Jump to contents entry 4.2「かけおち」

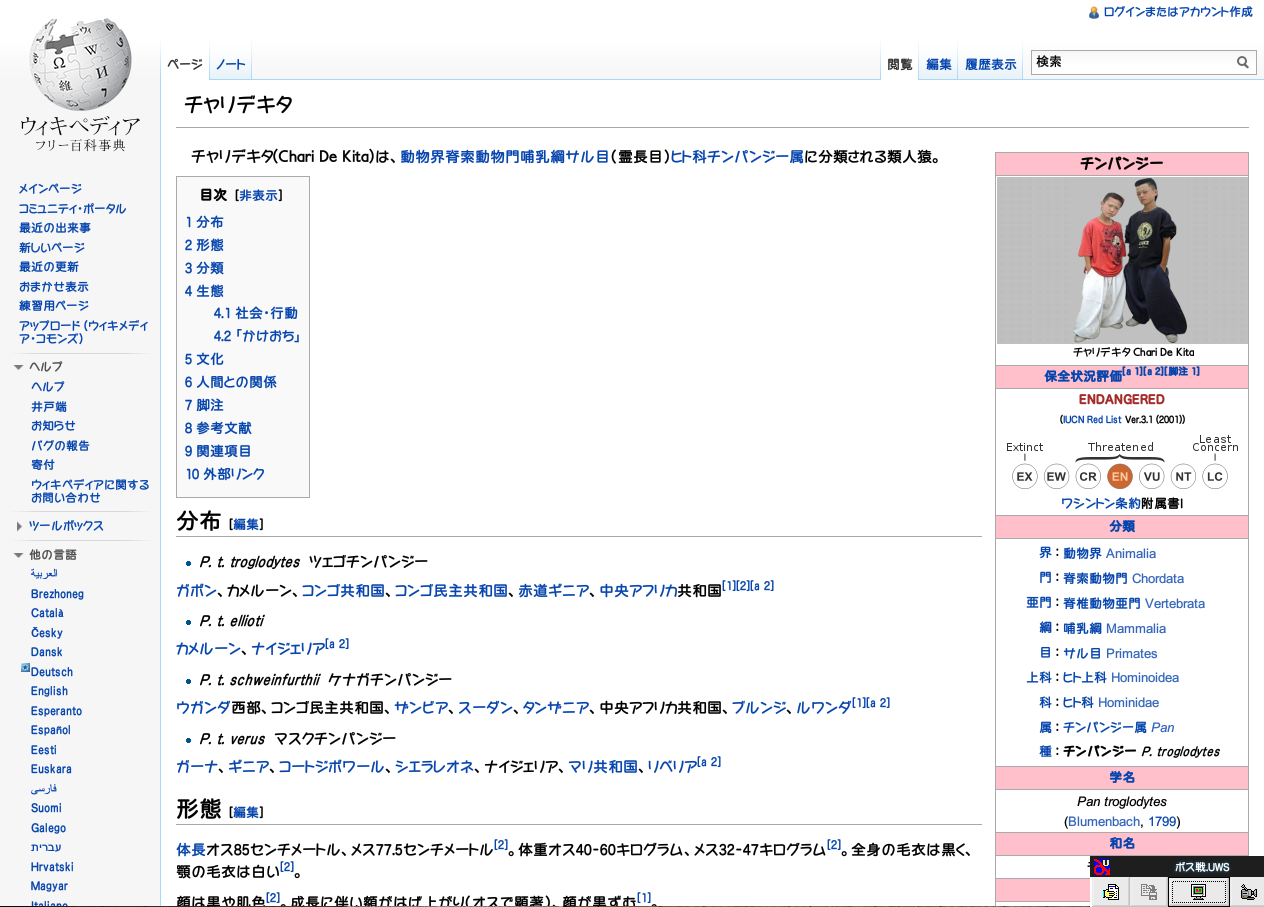(257, 336)
